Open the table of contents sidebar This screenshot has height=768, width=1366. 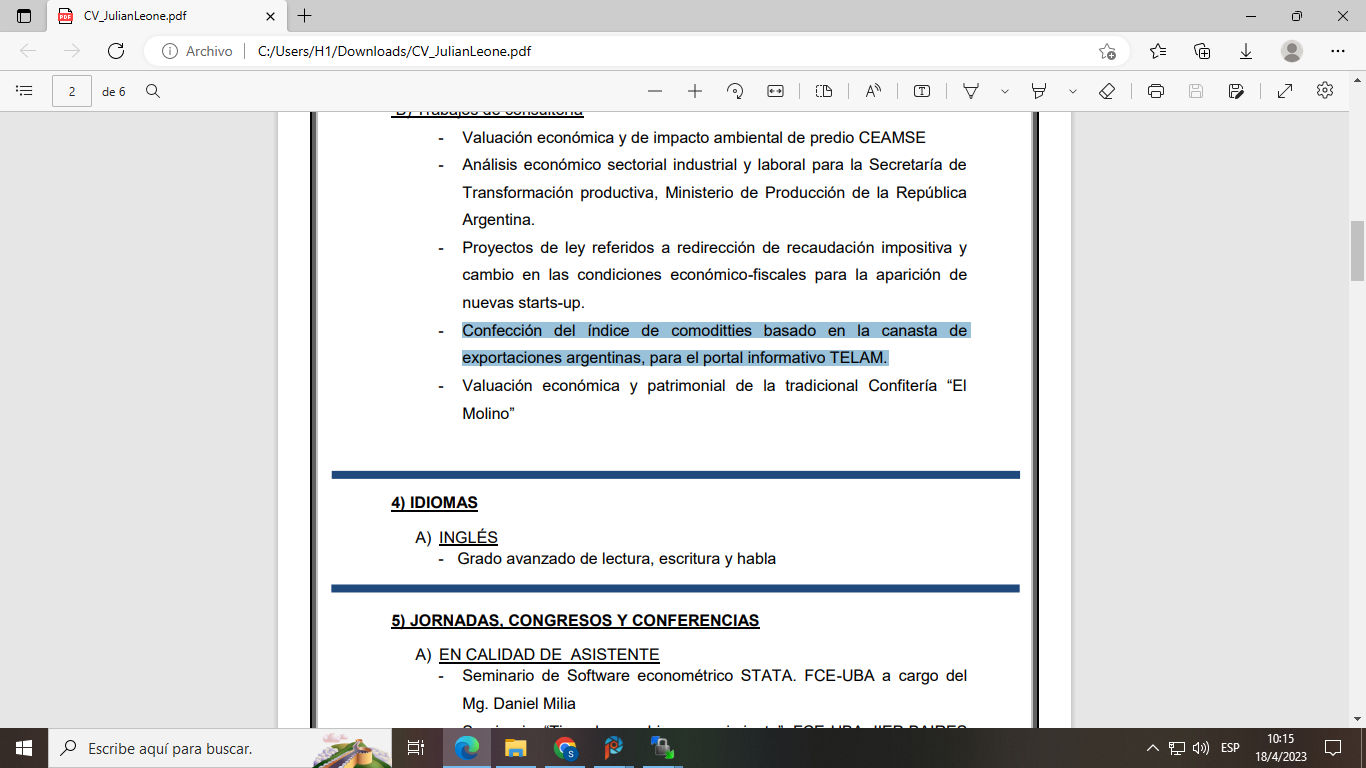point(25,91)
